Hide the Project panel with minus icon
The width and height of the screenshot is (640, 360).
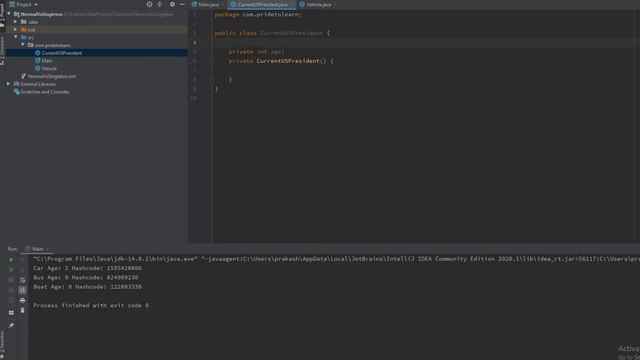[182, 4]
